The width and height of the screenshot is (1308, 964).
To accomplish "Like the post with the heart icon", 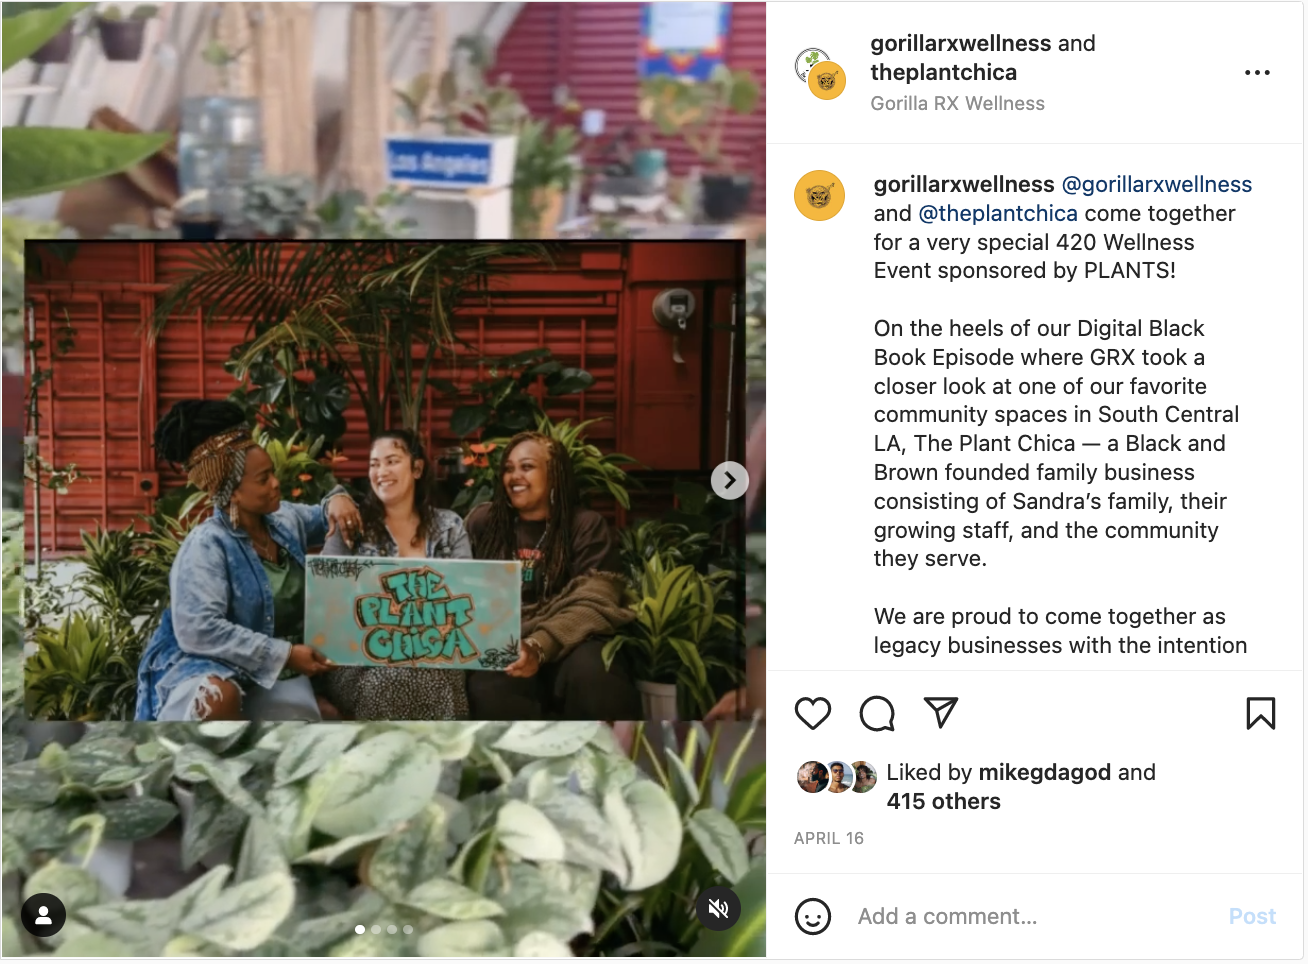I will [813, 713].
